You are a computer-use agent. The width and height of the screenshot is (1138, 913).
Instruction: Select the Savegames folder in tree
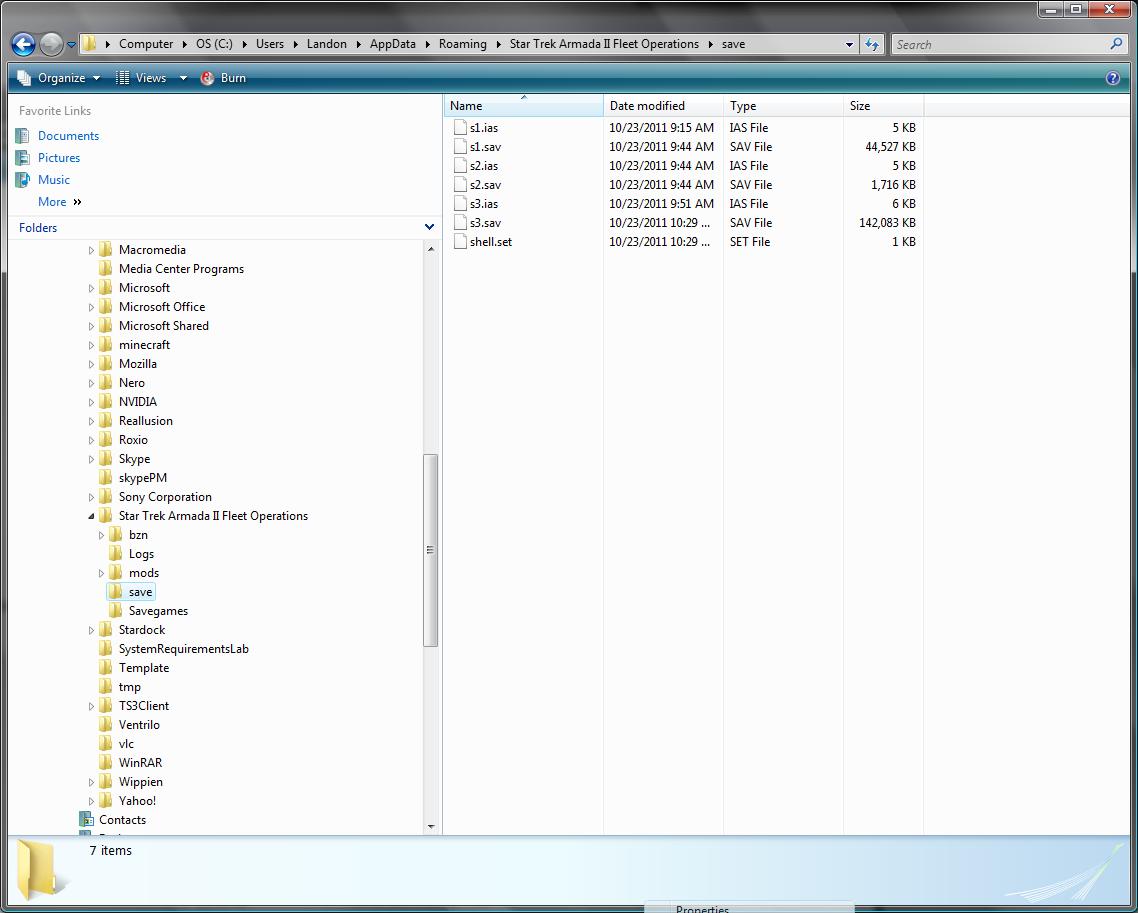click(x=158, y=611)
